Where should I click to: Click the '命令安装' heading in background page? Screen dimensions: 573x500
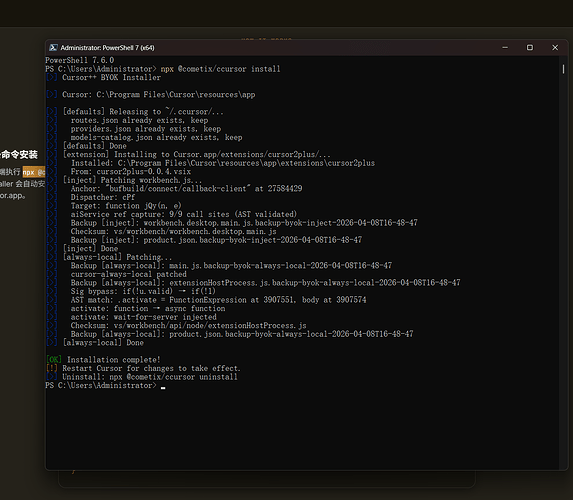pos(19,155)
